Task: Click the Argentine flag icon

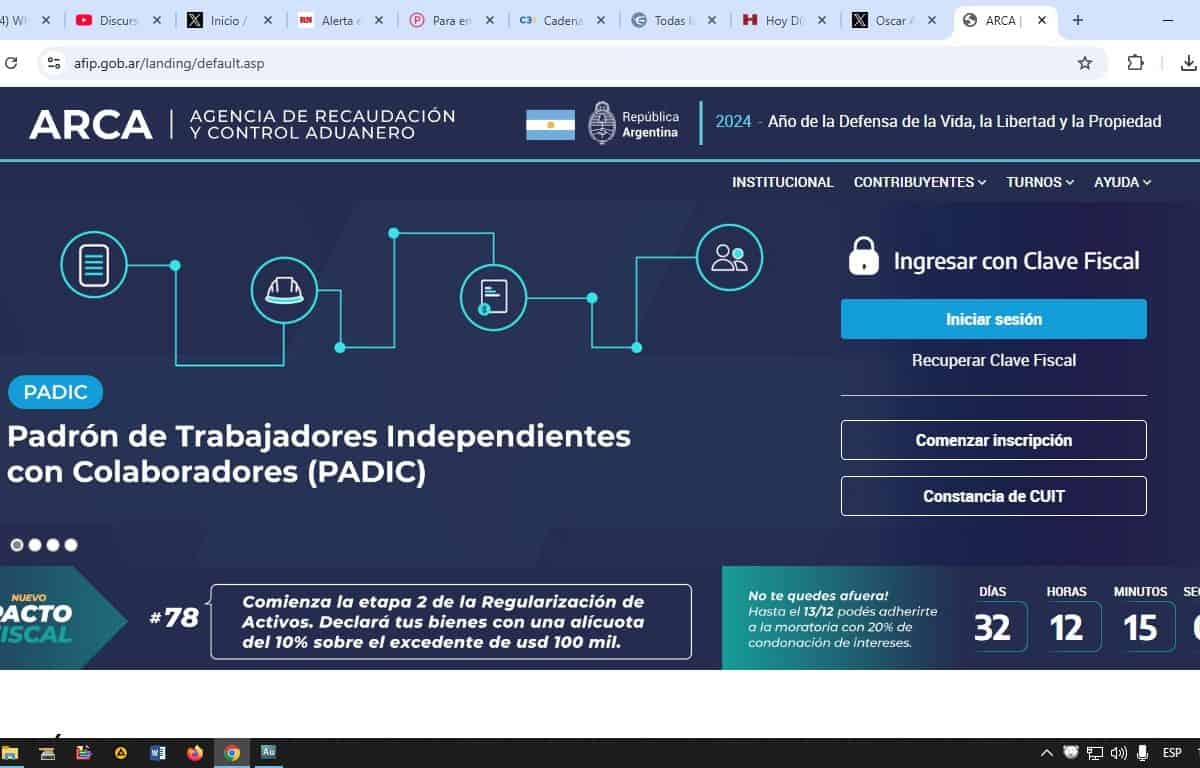Action: point(550,124)
